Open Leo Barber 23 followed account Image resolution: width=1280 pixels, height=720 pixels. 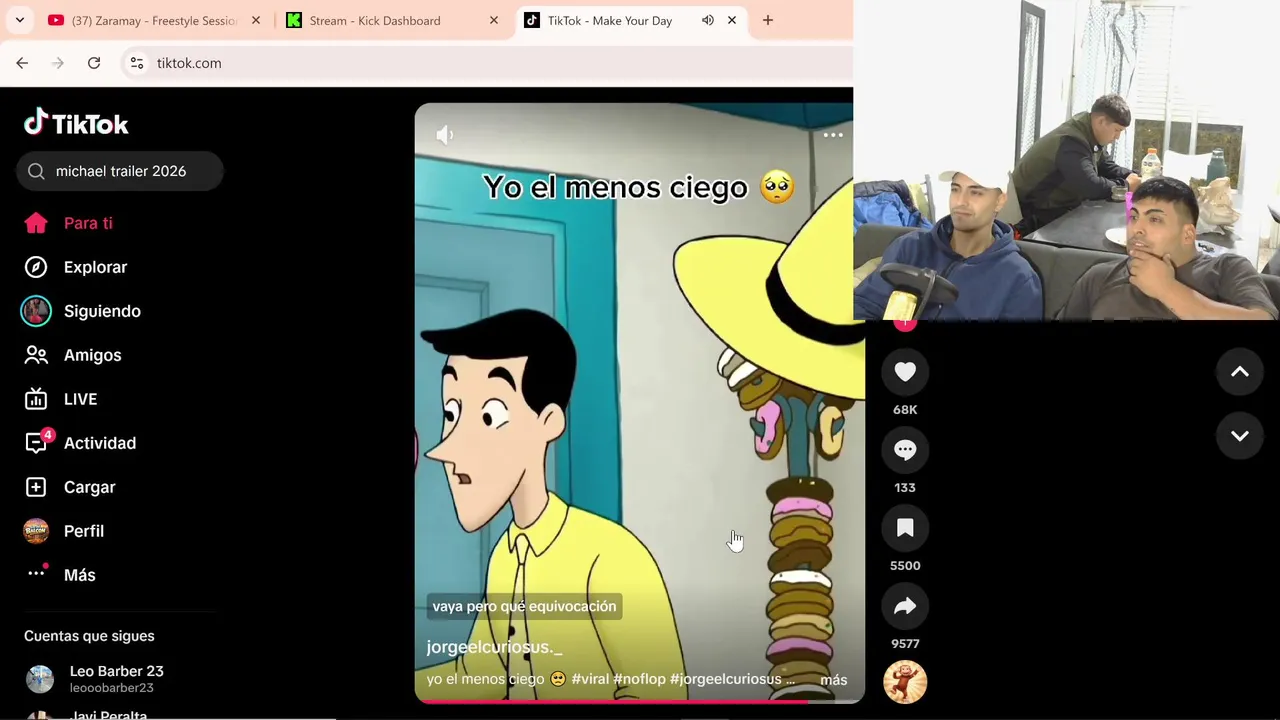coord(117,679)
